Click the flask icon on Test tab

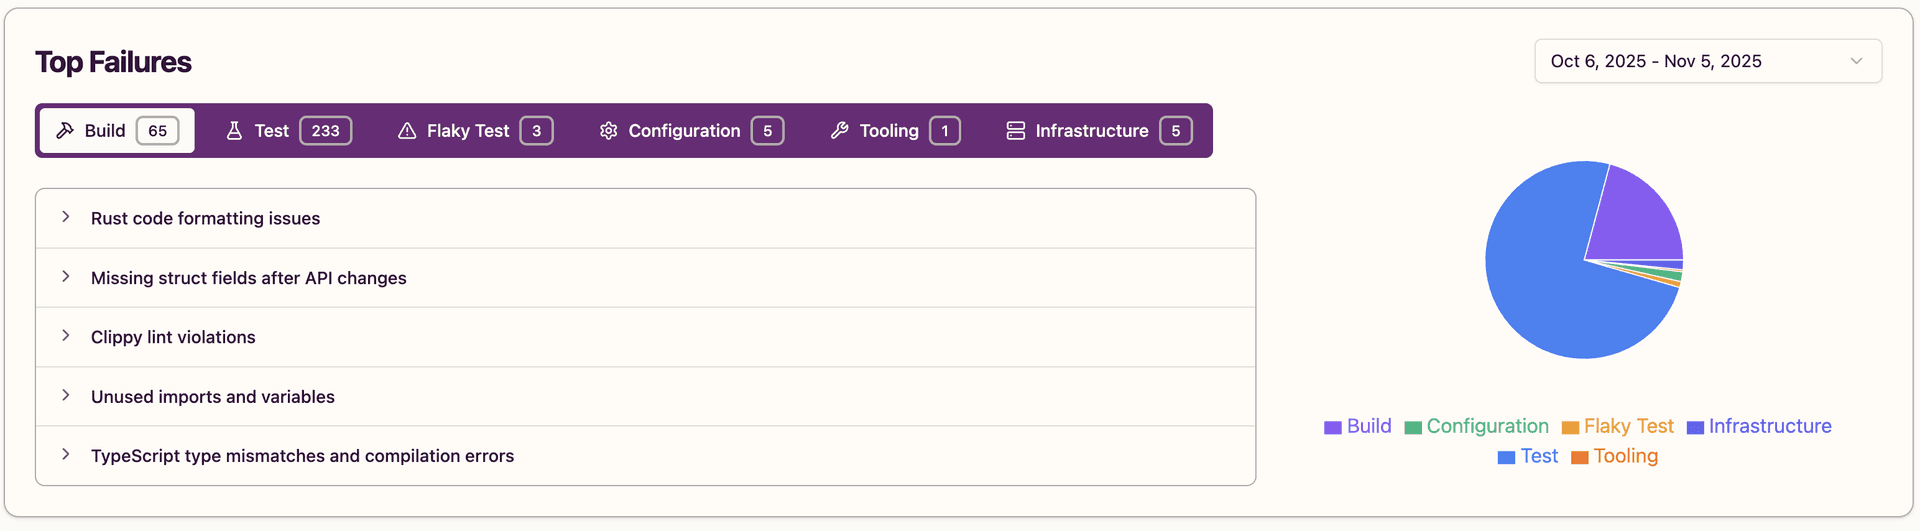point(234,131)
